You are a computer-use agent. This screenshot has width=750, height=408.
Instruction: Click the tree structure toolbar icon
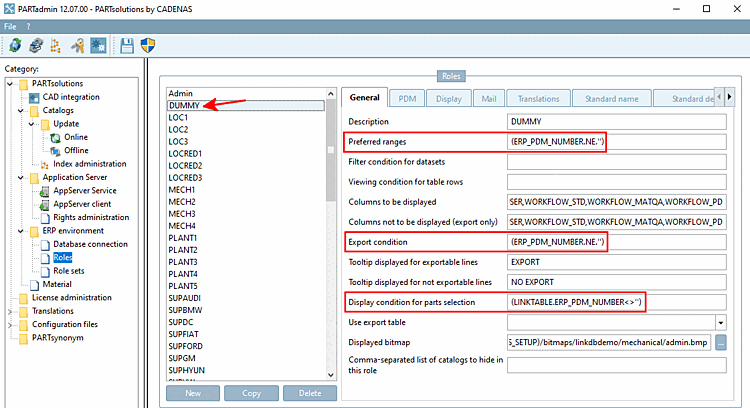(x=56, y=45)
